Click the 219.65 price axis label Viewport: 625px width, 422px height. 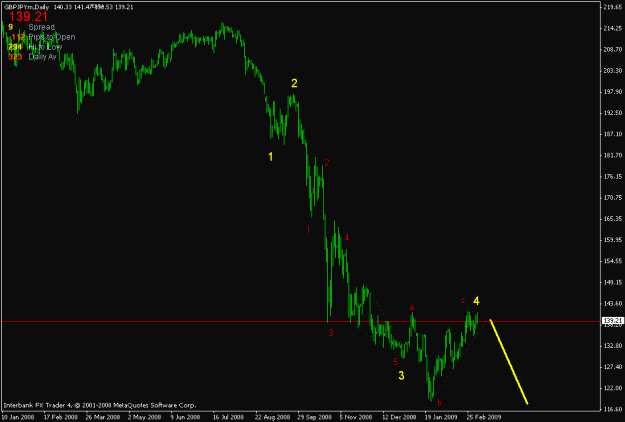coord(613,7)
